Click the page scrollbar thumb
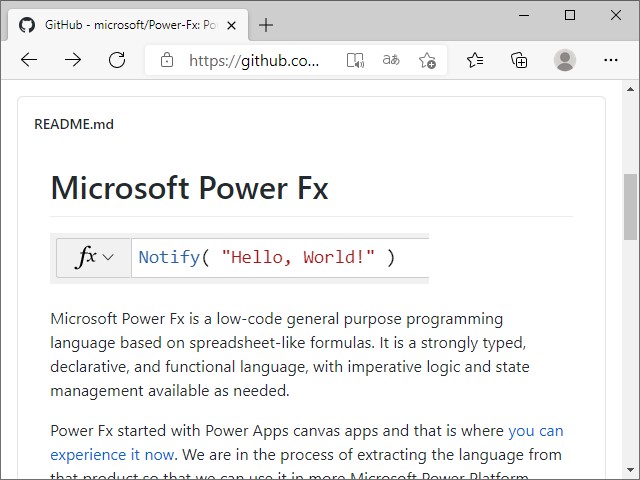Image resolution: width=640 pixels, height=480 pixels. pyautogui.click(x=630, y=207)
